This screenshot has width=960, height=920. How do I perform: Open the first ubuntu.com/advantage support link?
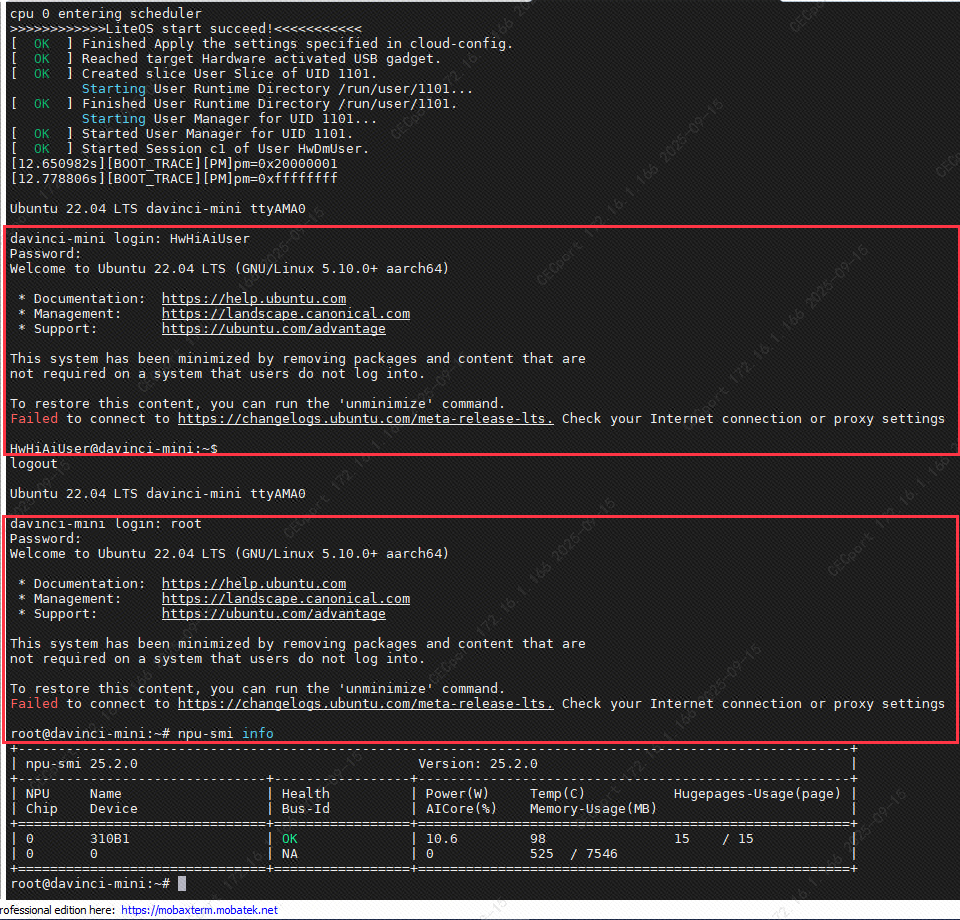point(274,329)
